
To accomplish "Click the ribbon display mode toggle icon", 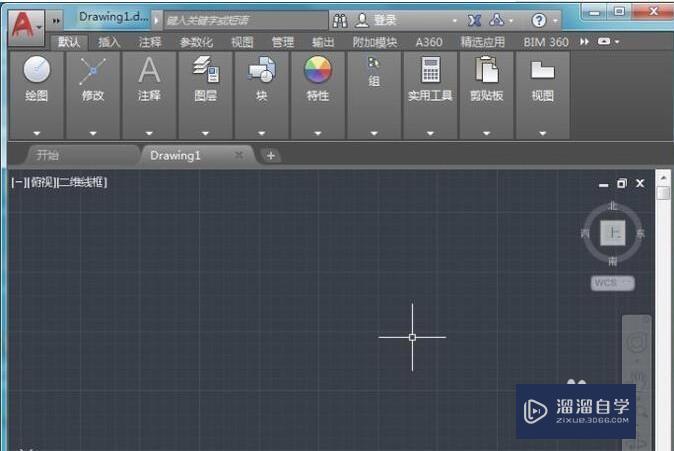I will click(x=604, y=41).
